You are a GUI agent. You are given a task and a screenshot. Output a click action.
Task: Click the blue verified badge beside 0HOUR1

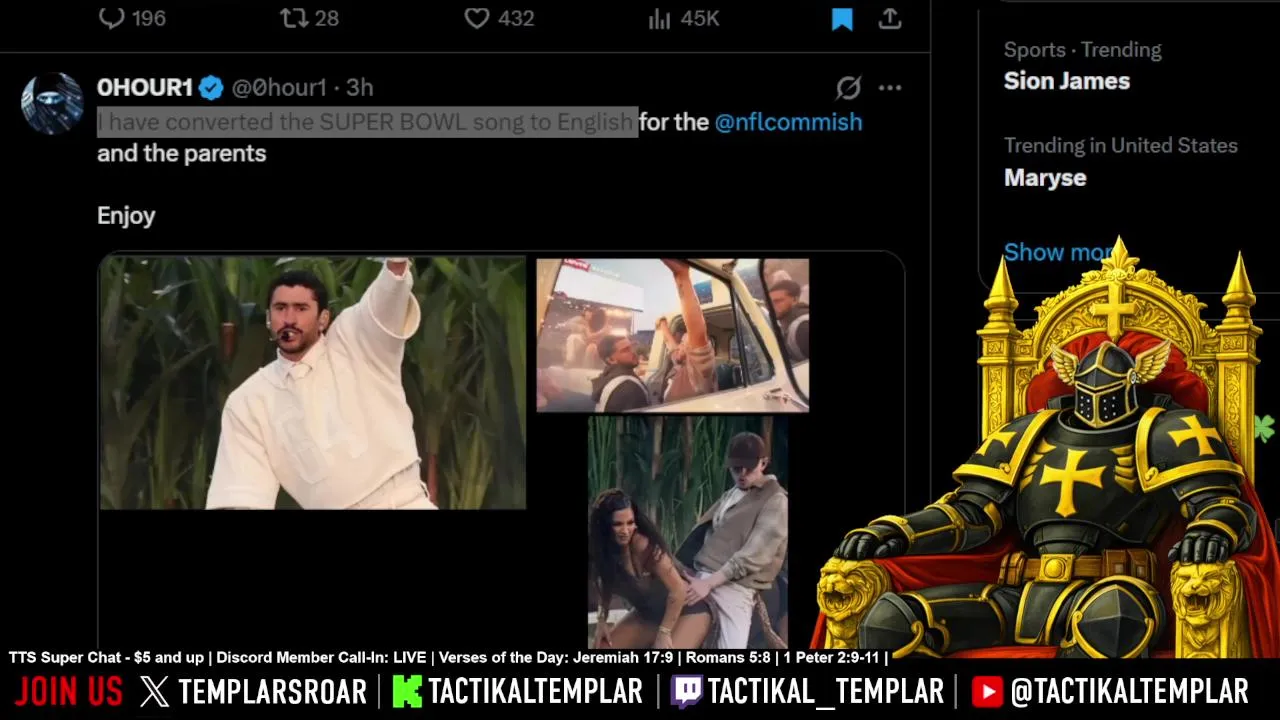[211, 88]
